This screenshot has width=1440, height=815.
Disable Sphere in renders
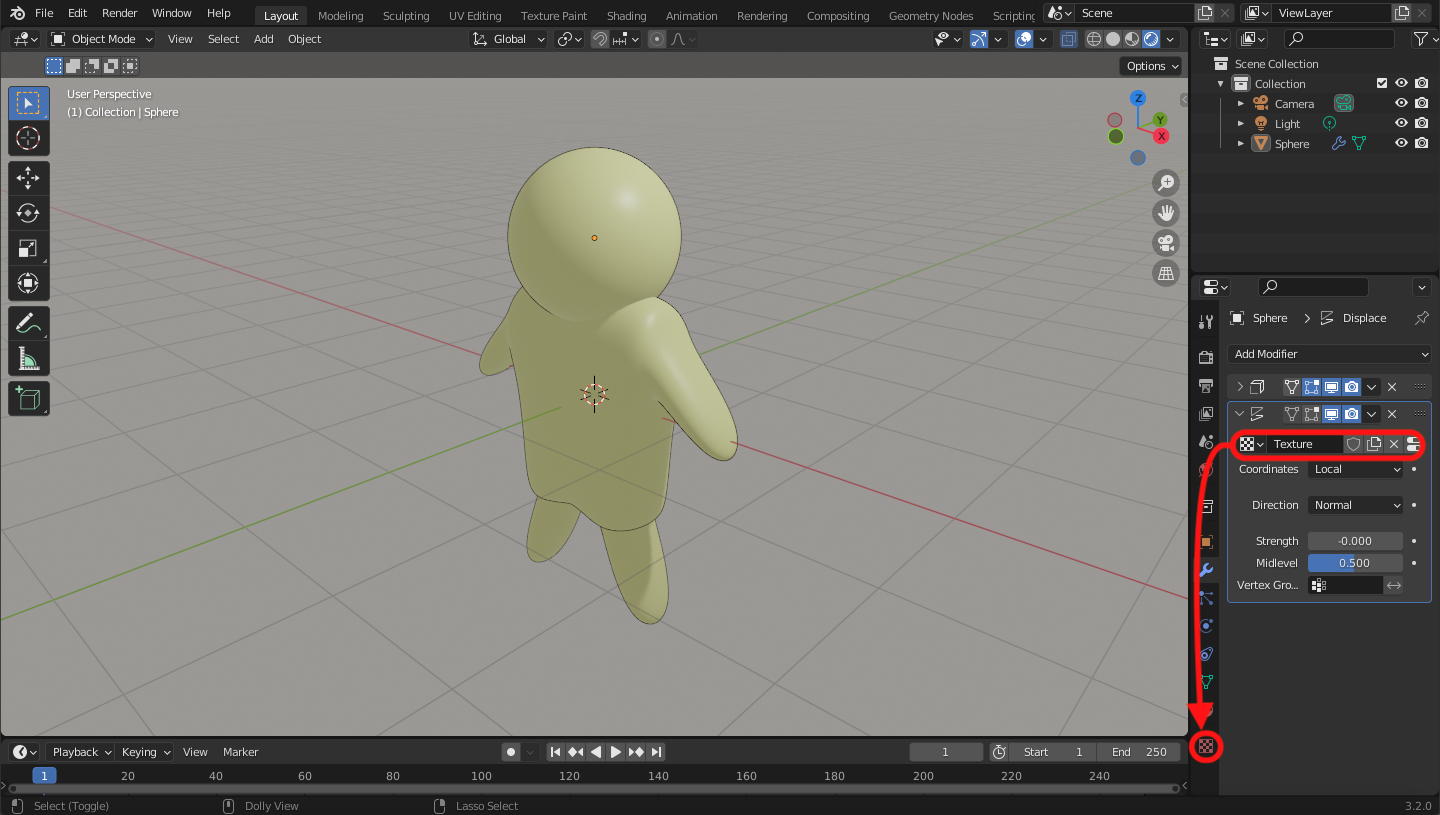pyautogui.click(x=1421, y=144)
